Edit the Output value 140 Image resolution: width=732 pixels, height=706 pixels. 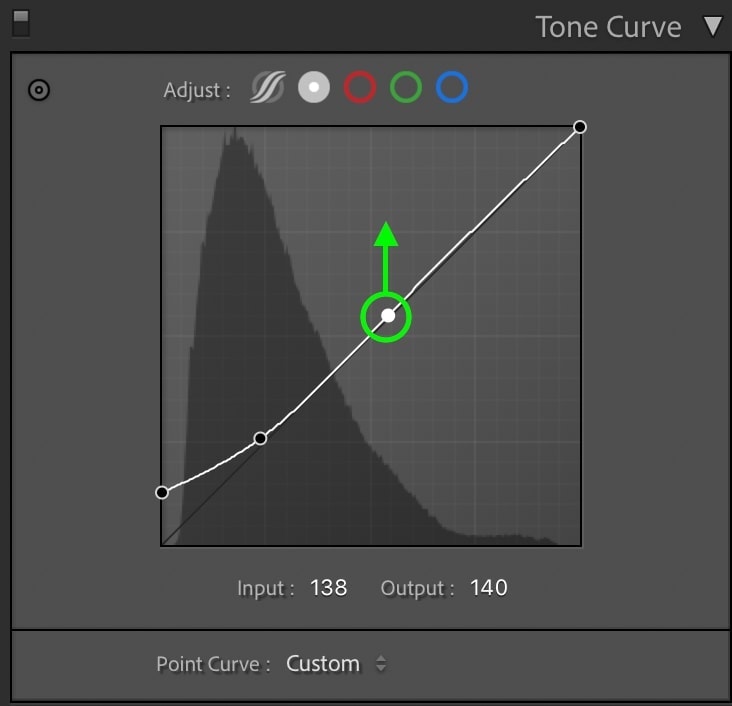point(488,587)
